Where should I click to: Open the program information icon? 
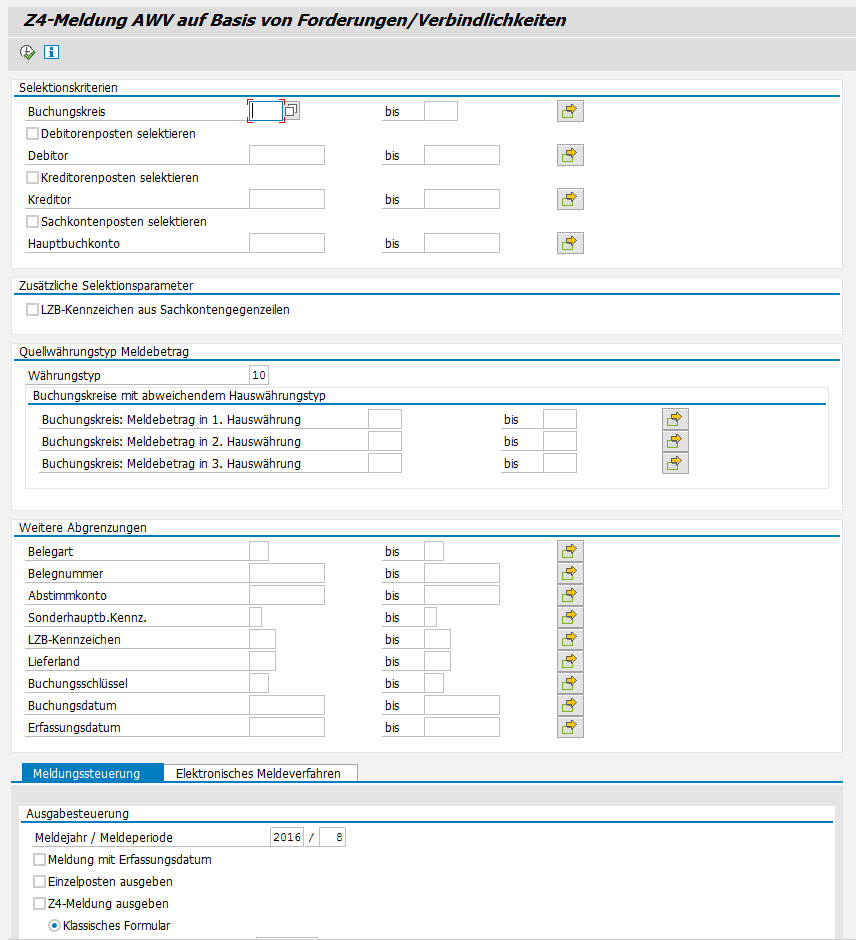pos(51,52)
